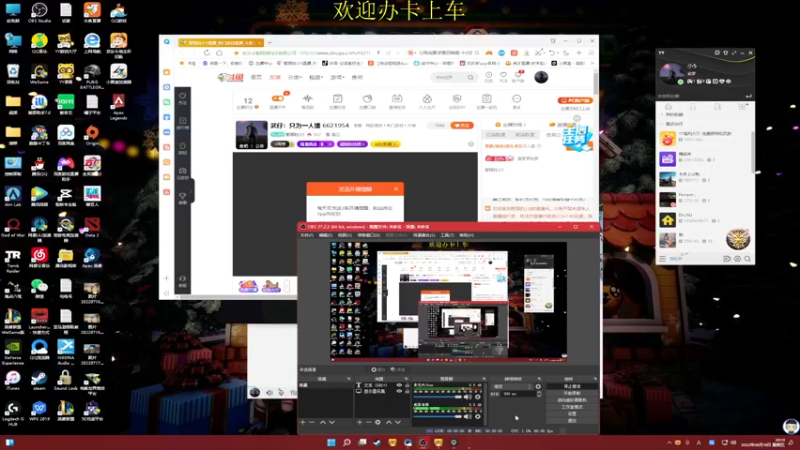The height and width of the screenshot is (450, 800).
Task: Open OBS Studio desktop shortcut
Action: (39, 13)
